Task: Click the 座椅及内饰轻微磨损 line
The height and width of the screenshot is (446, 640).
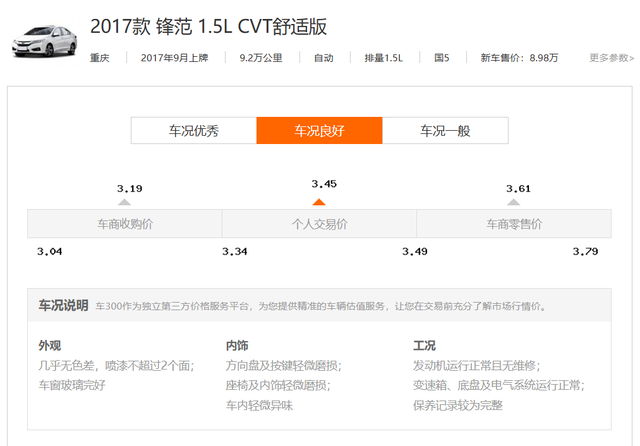Action: tap(278, 385)
